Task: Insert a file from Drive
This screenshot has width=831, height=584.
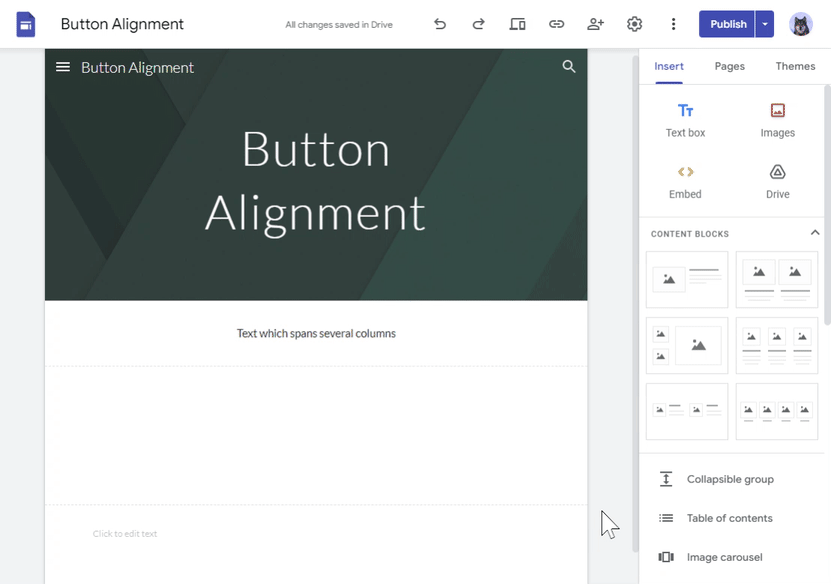Action: (777, 182)
